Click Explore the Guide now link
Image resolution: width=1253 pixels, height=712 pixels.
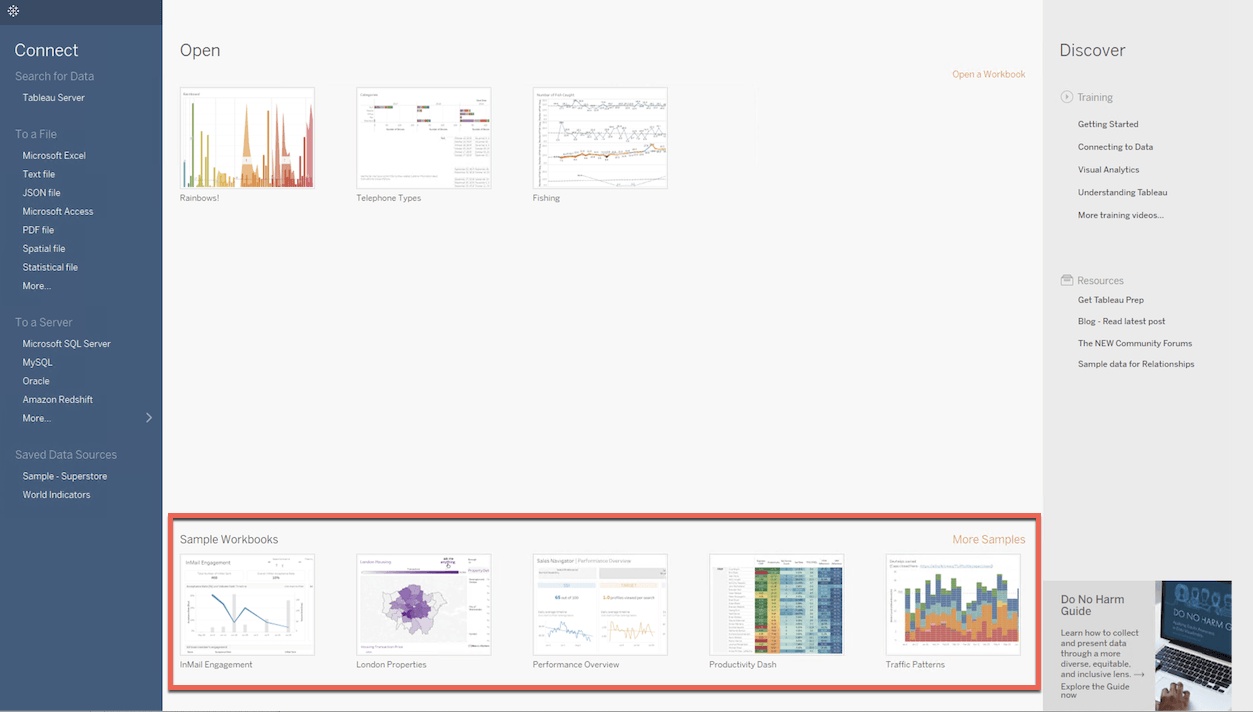point(1095,691)
